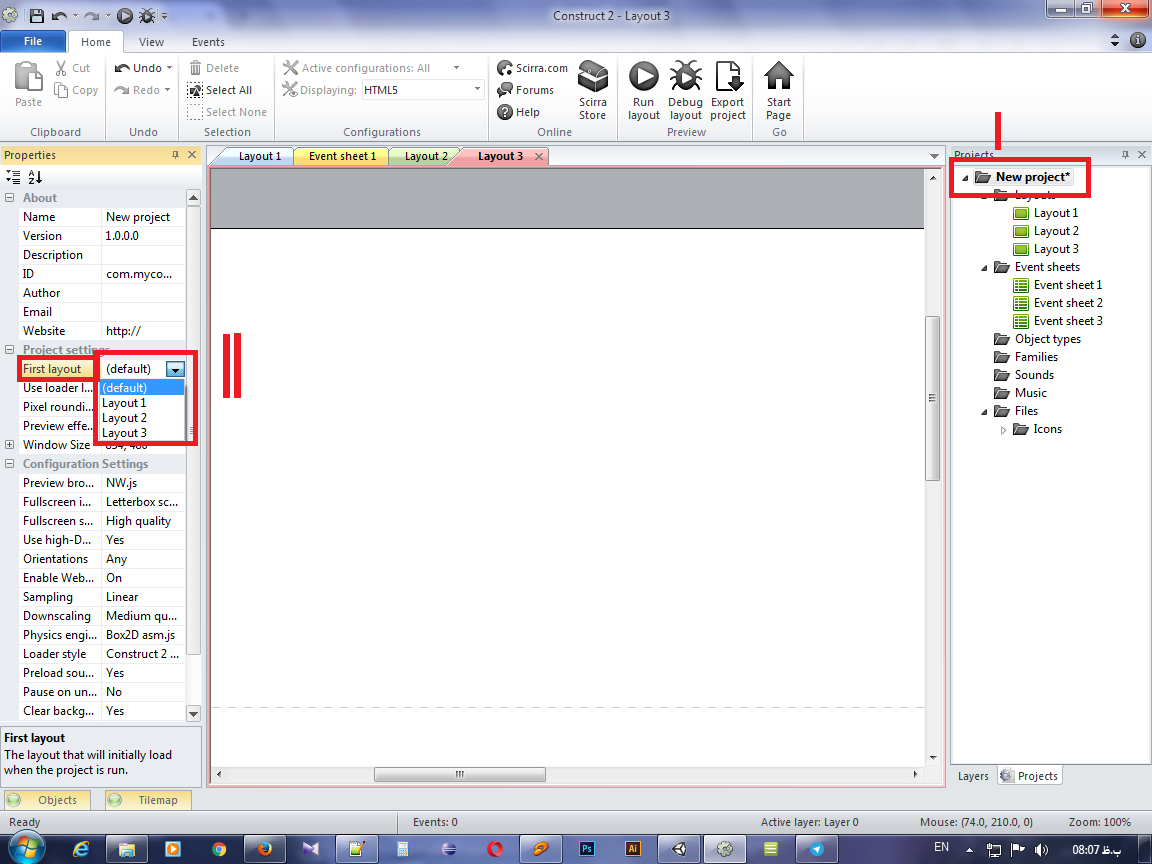Open the Scirra Store

[592, 90]
